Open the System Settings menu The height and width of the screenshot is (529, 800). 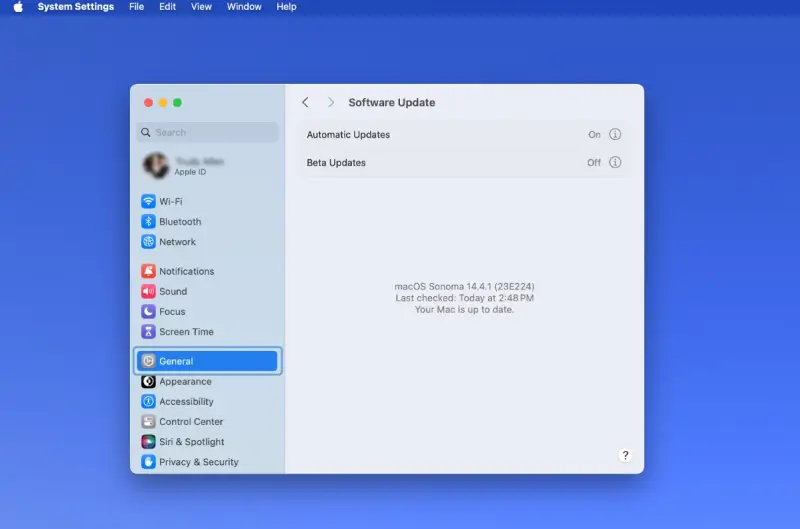[x=76, y=7]
